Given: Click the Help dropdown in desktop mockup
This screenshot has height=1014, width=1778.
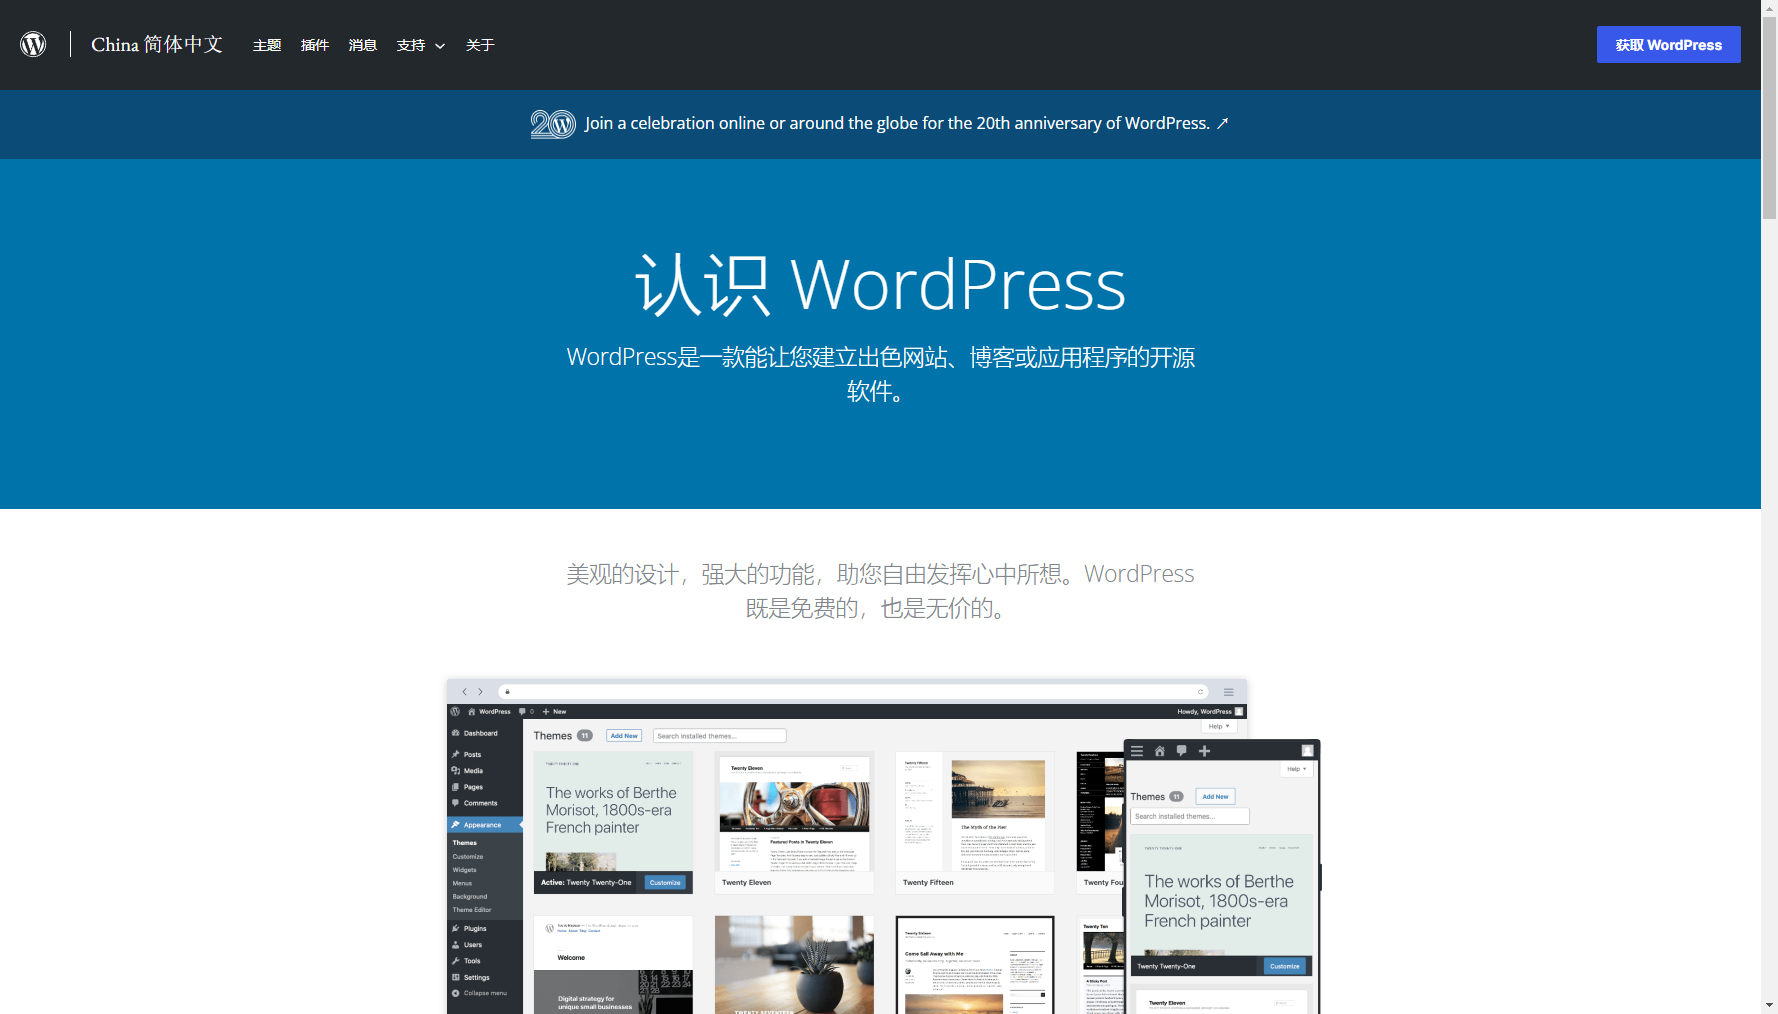Looking at the screenshot, I should 1219,726.
